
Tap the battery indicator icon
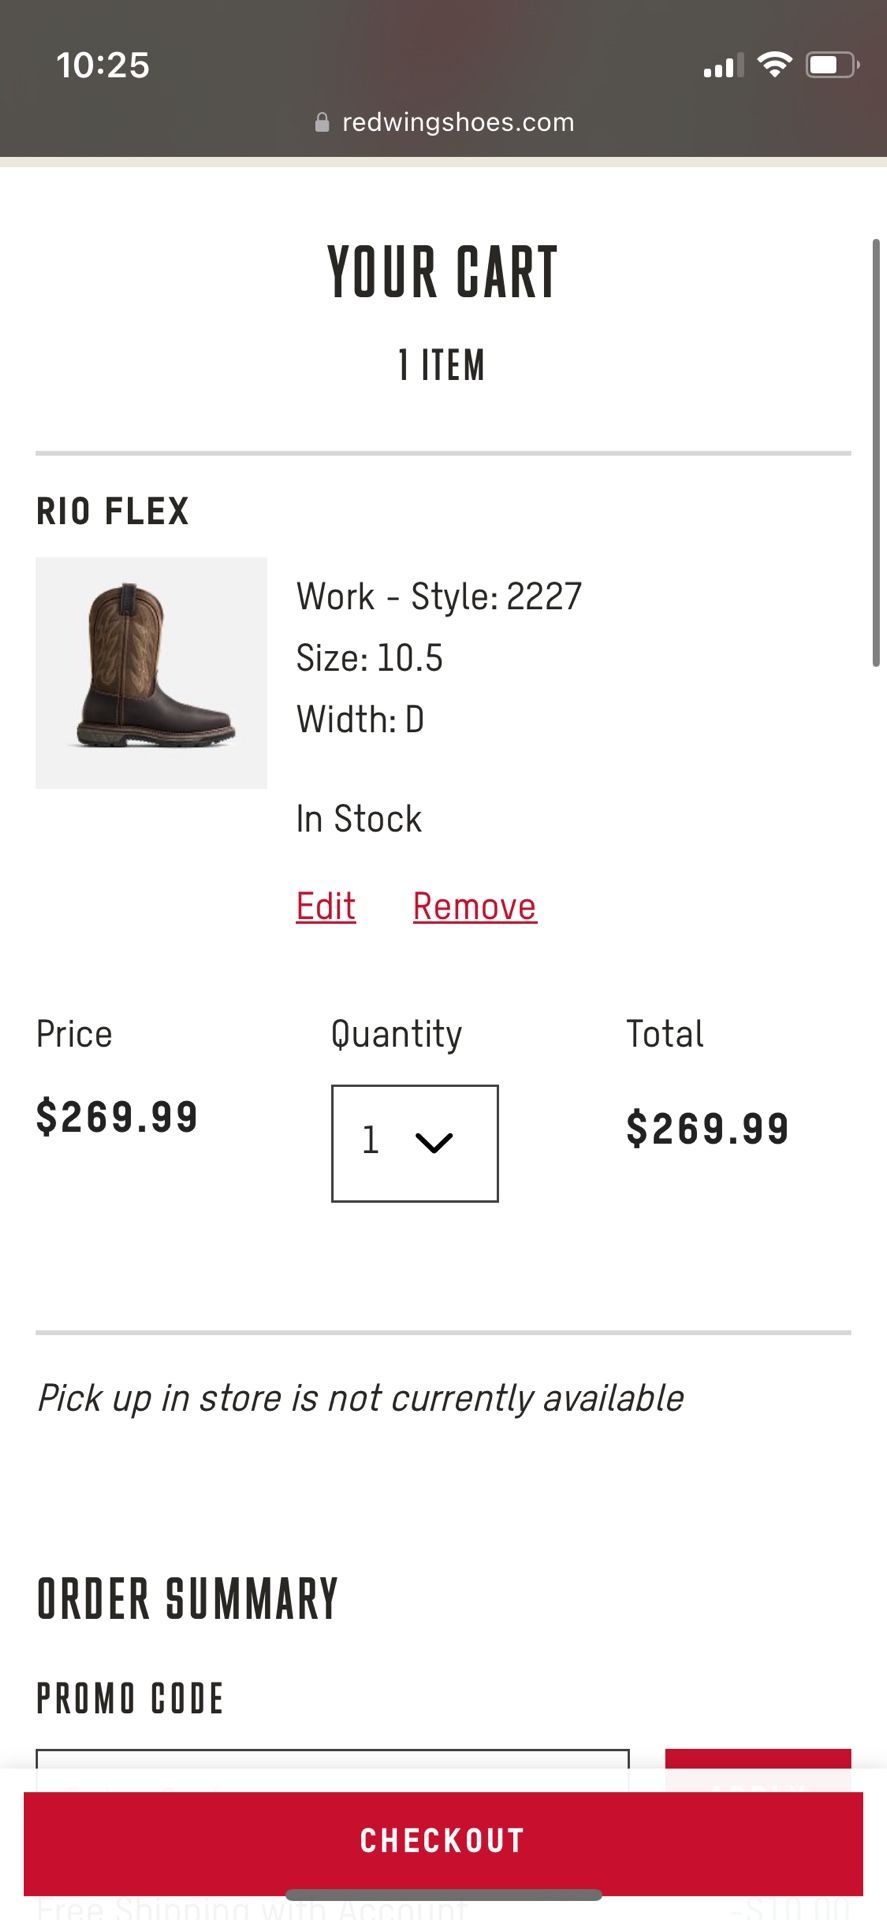click(831, 64)
